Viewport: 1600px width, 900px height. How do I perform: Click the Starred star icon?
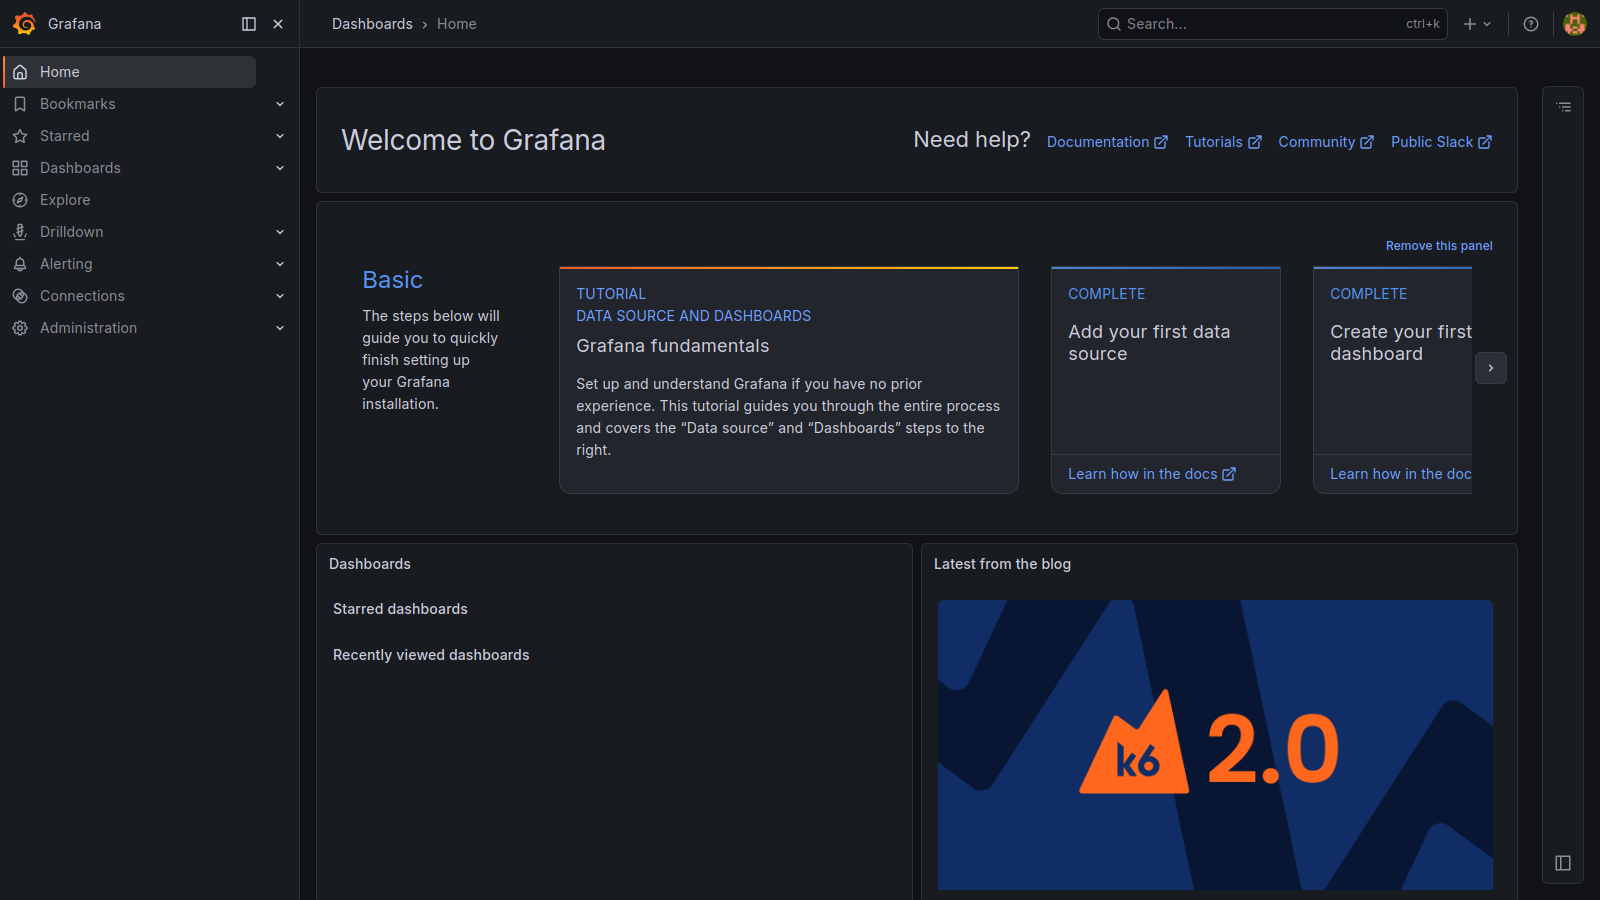tap(20, 136)
